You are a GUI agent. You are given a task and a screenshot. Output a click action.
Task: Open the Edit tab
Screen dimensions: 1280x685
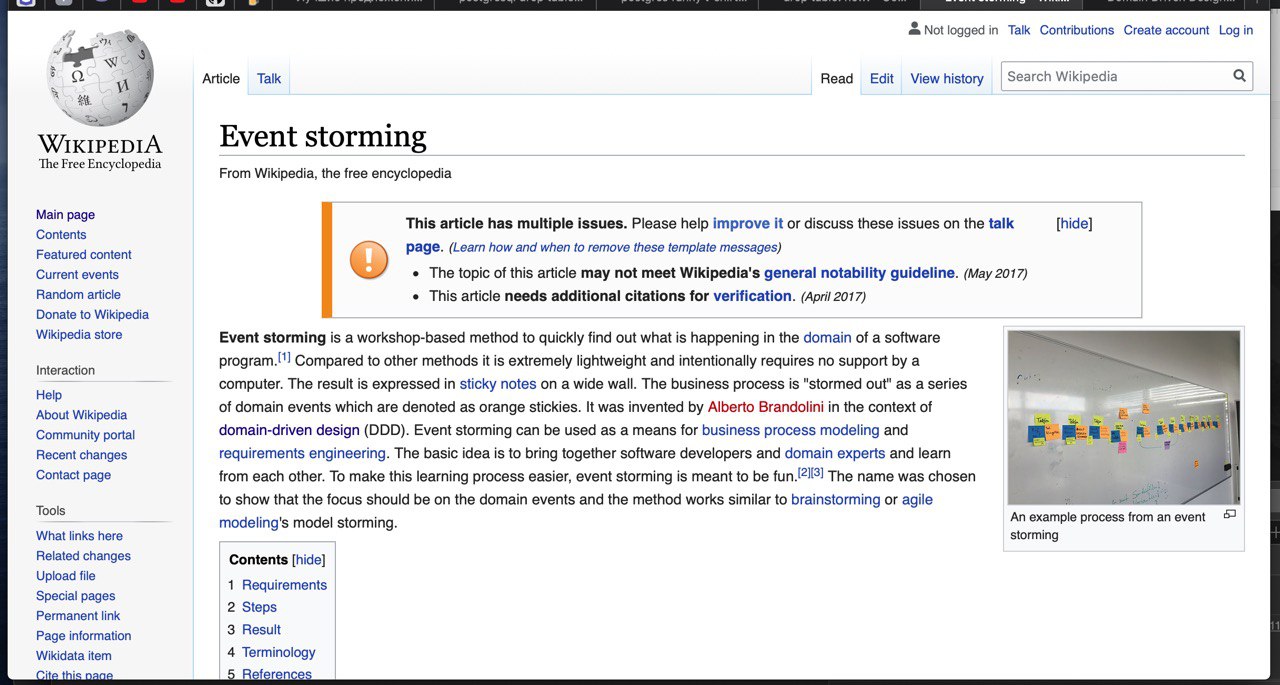point(882,78)
